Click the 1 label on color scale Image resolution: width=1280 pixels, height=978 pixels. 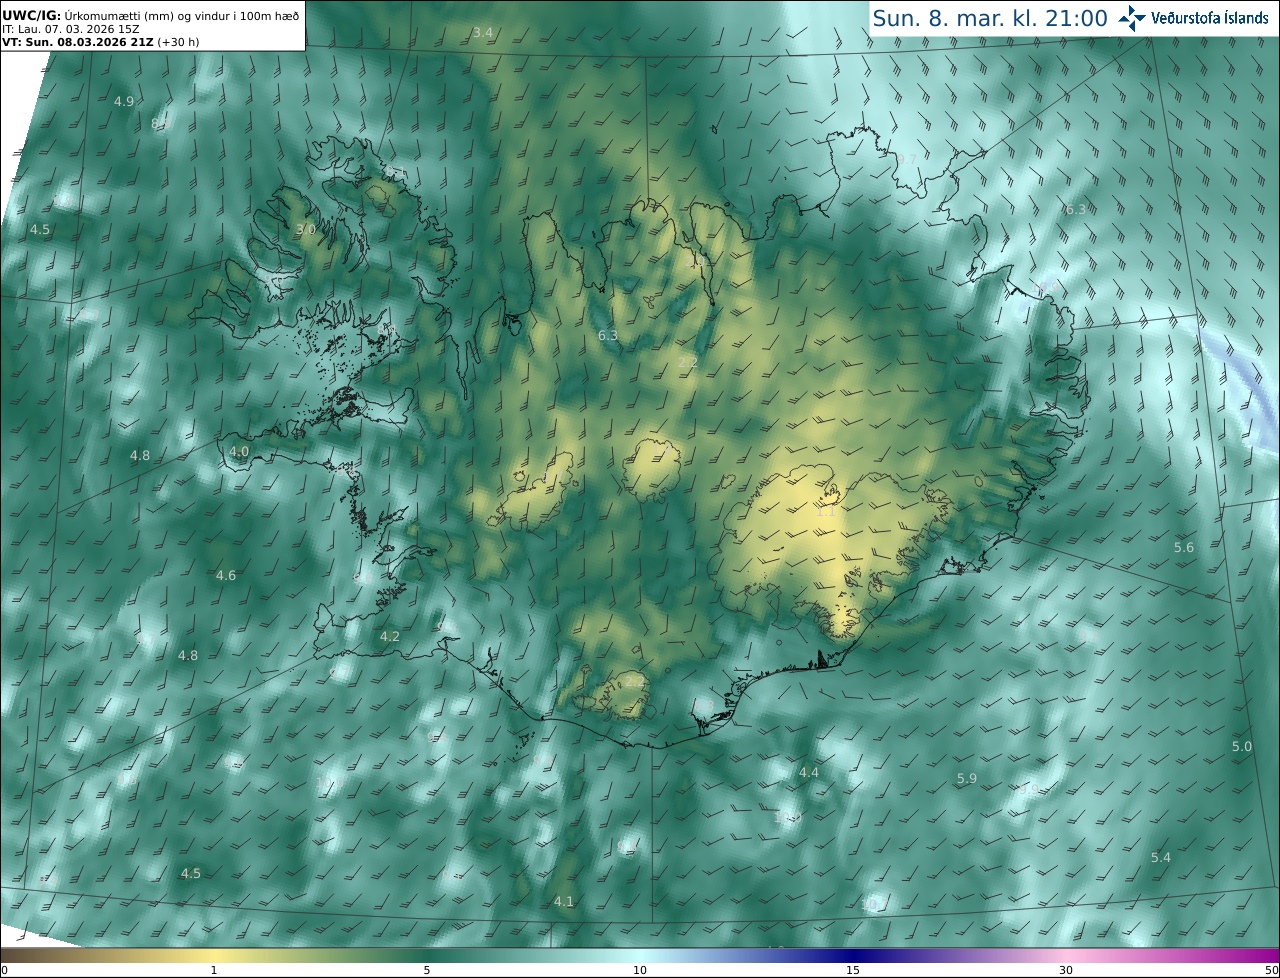coord(214,970)
